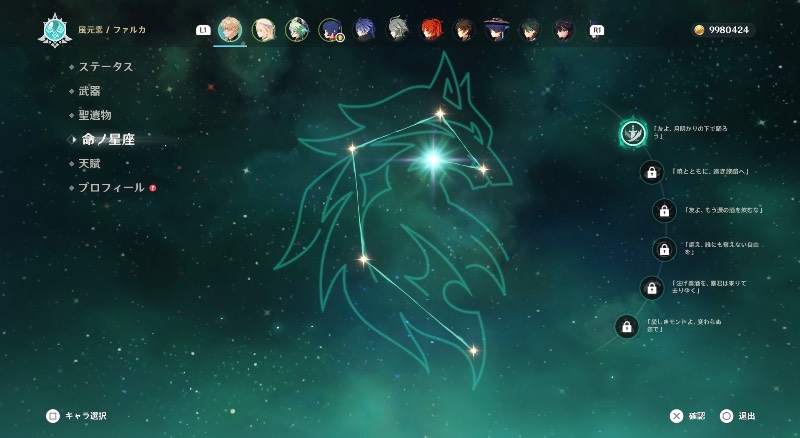Click the 確認 label
The height and width of the screenshot is (438, 800).
pyautogui.click(x=697, y=416)
